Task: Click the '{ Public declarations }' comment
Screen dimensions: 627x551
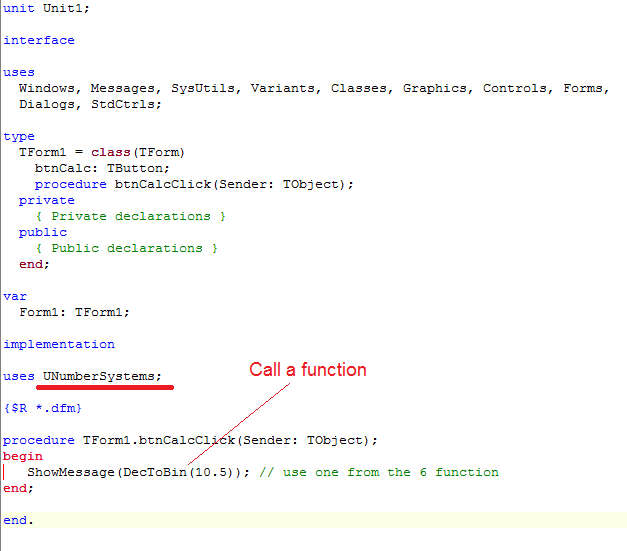Action: click(127, 248)
